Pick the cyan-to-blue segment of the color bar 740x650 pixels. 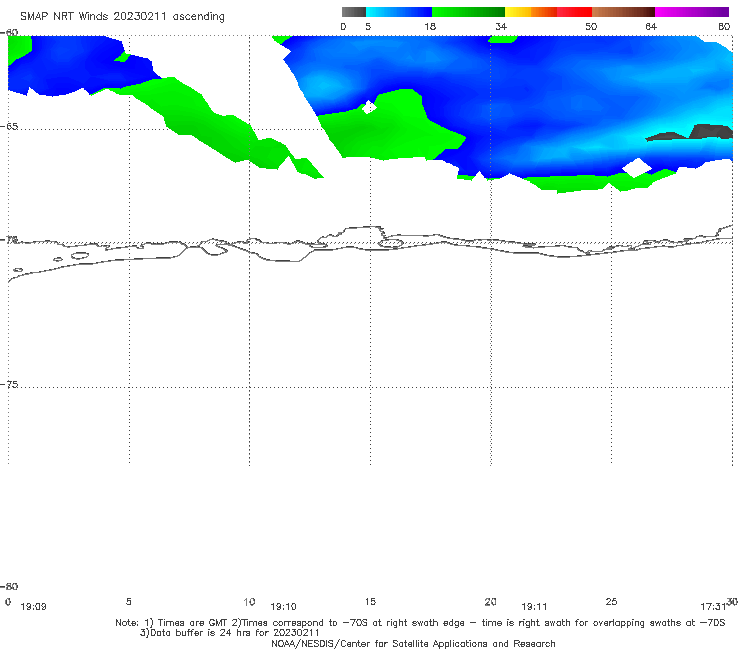pyautogui.click(x=399, y=12)
